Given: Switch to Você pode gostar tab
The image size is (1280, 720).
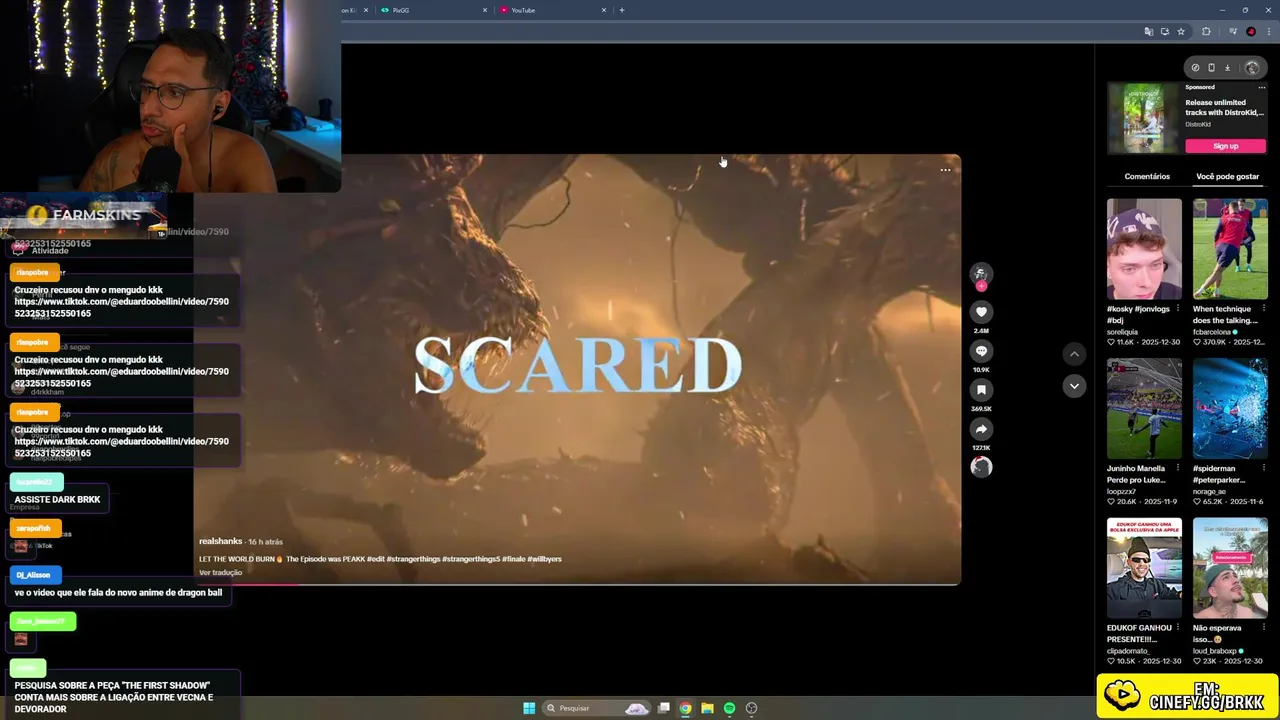Looking at the screenshot, I should 1227,176.
